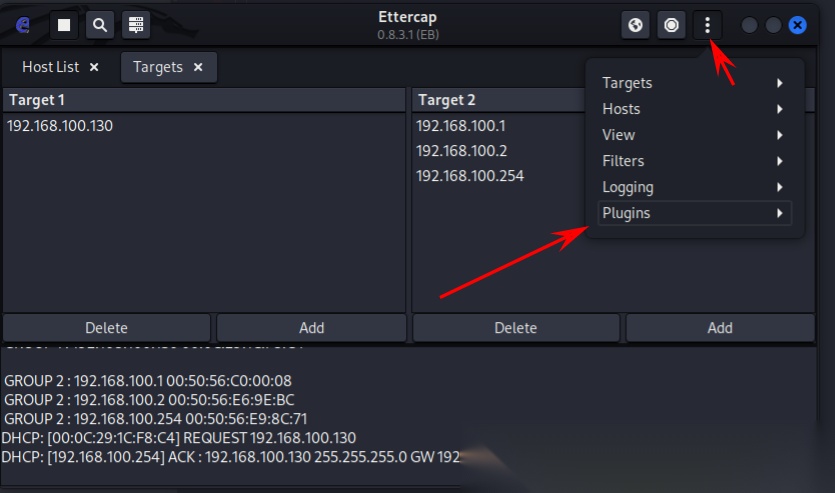Click the stop MITM circle icon
This screenshot has height=493, width=835.
coord(672,25)
